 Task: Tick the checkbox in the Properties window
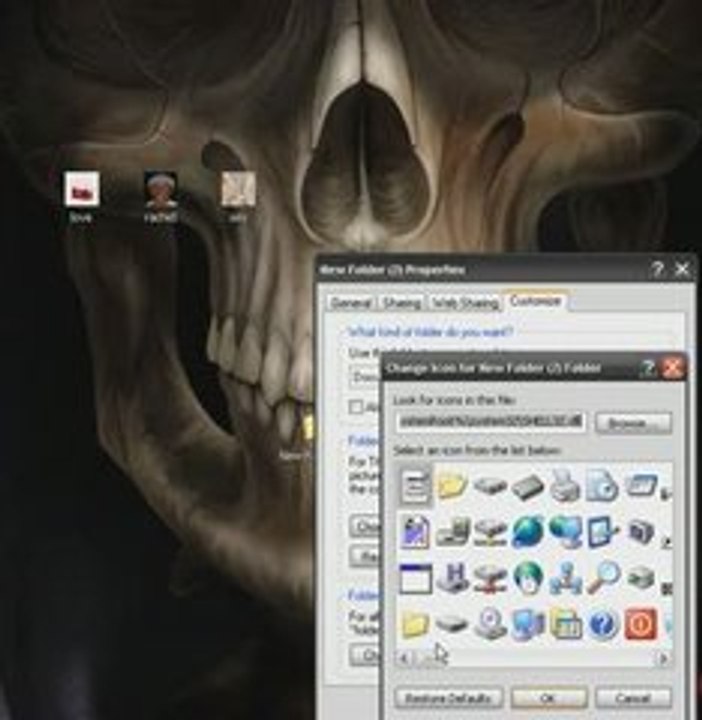356,406
